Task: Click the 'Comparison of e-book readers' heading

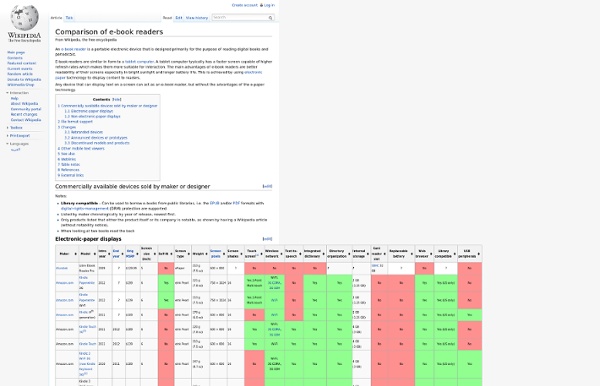Action: click(109, 32)
